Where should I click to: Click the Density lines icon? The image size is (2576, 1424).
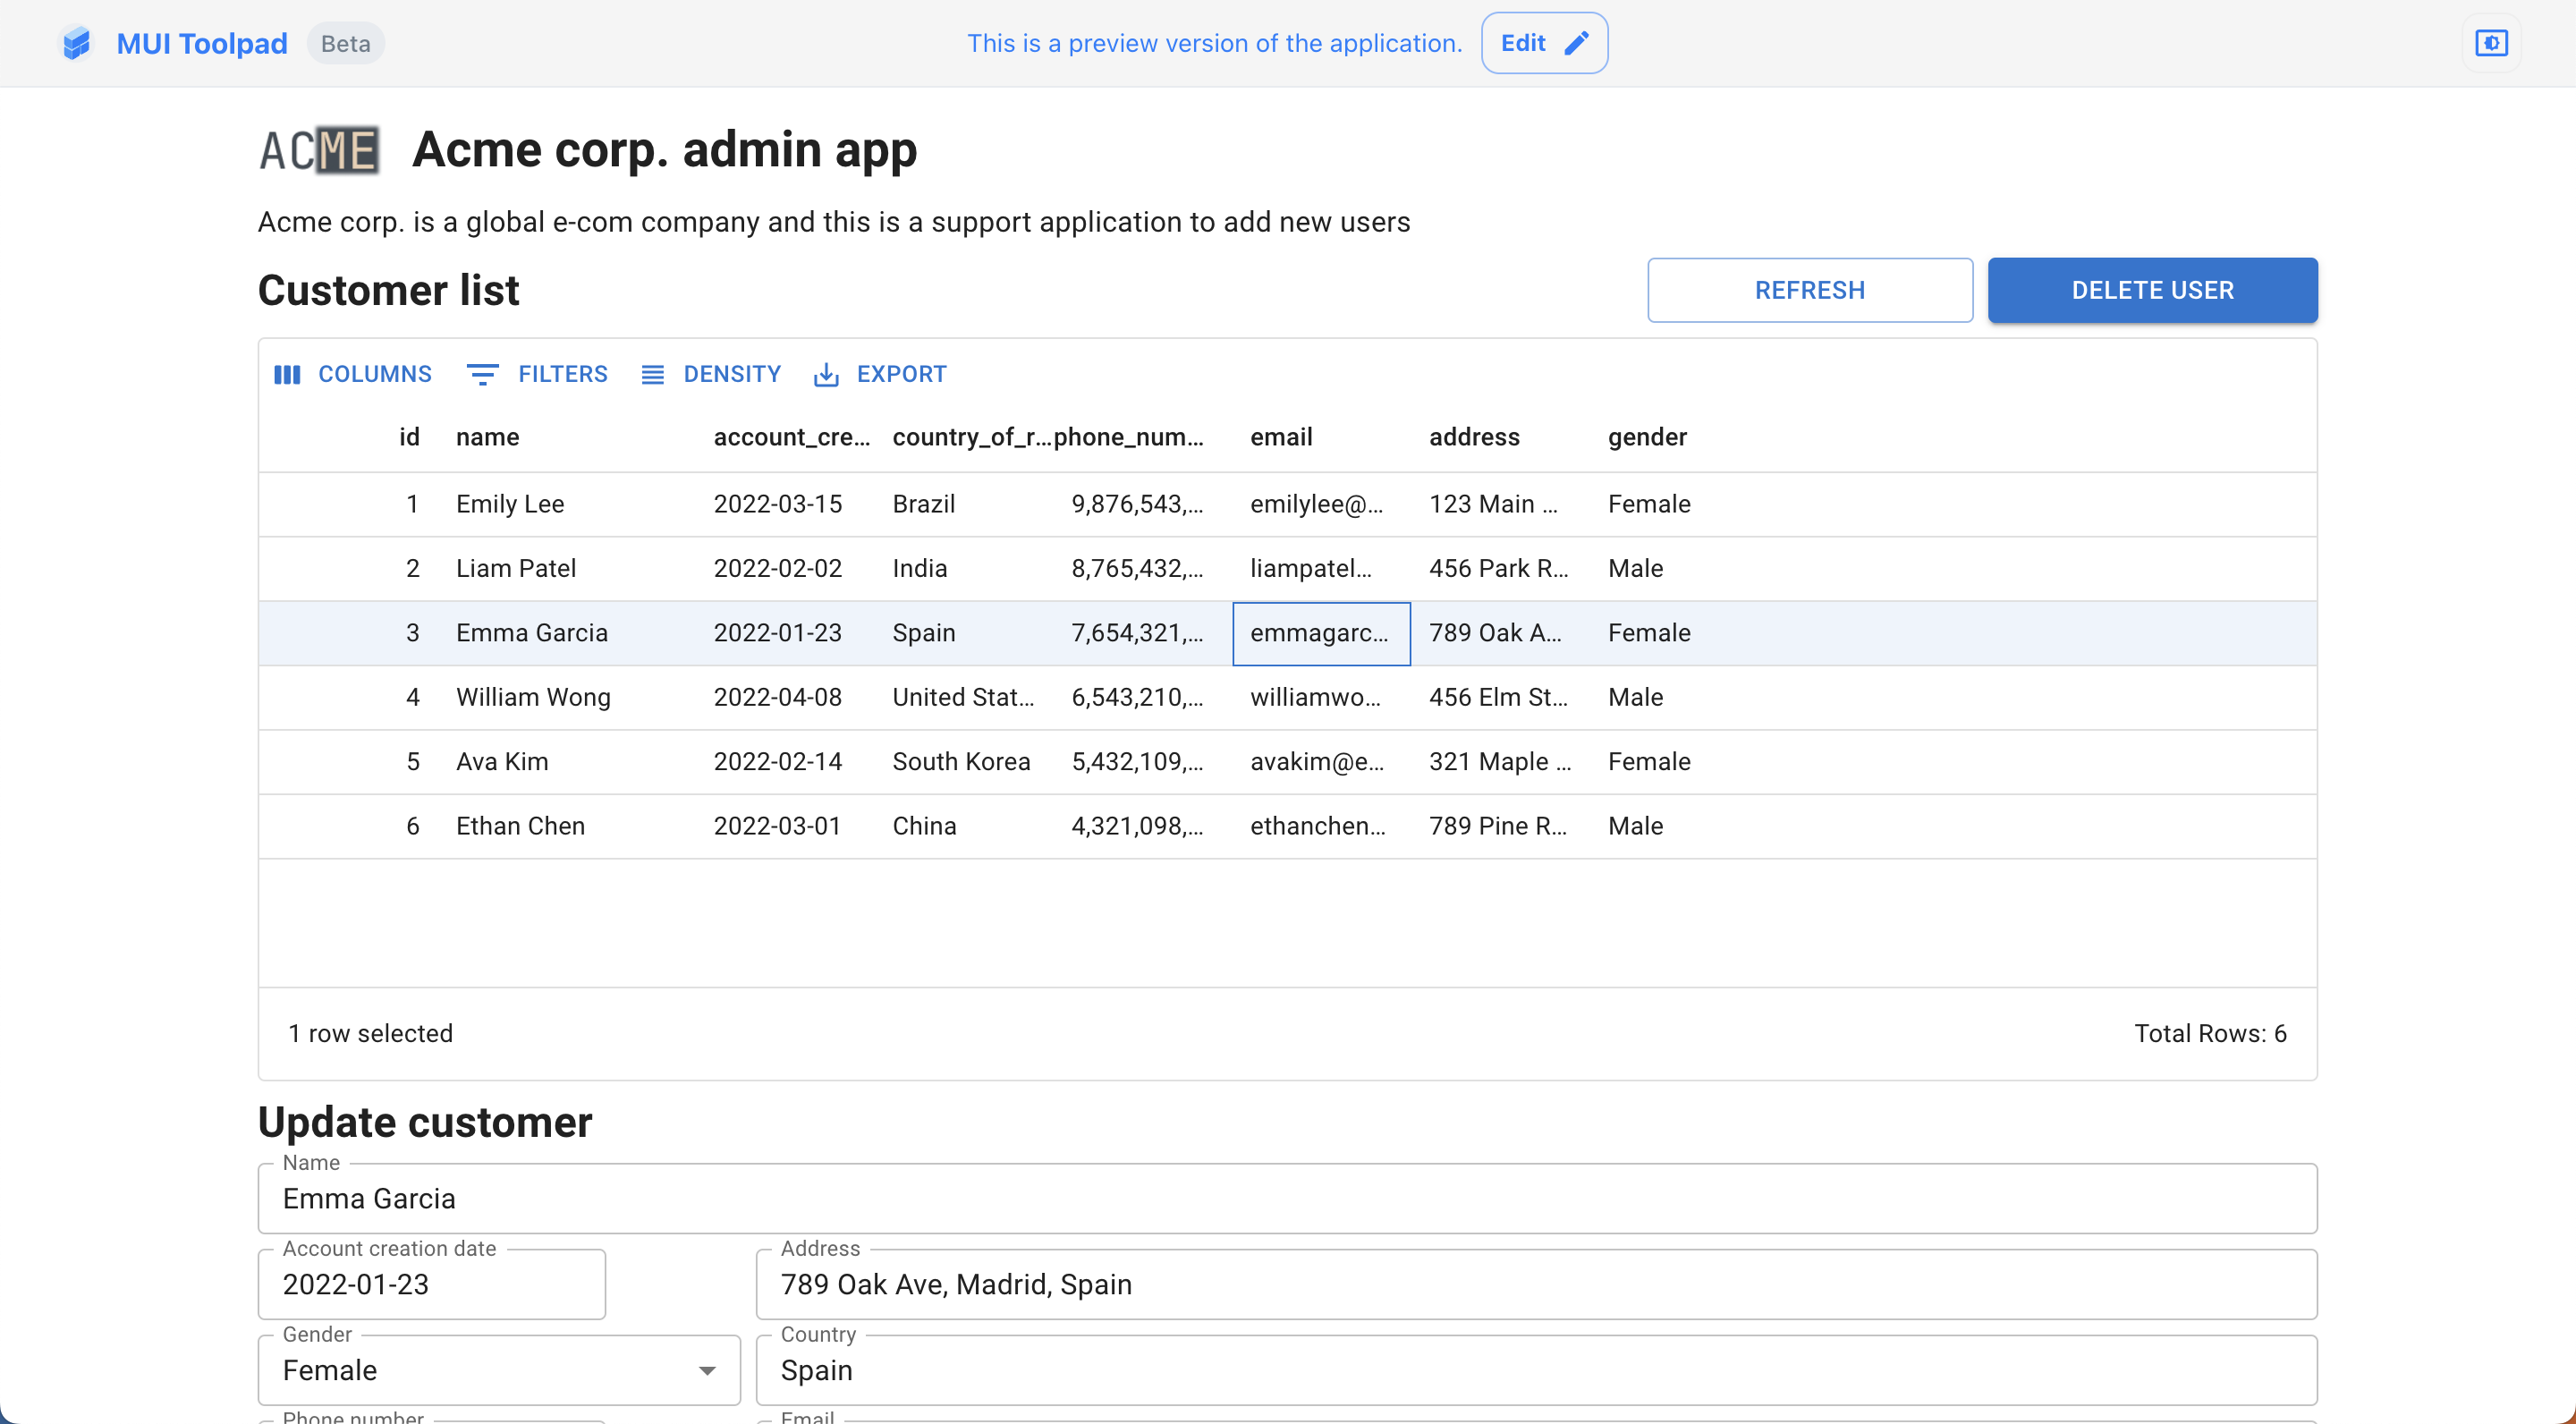652,374
